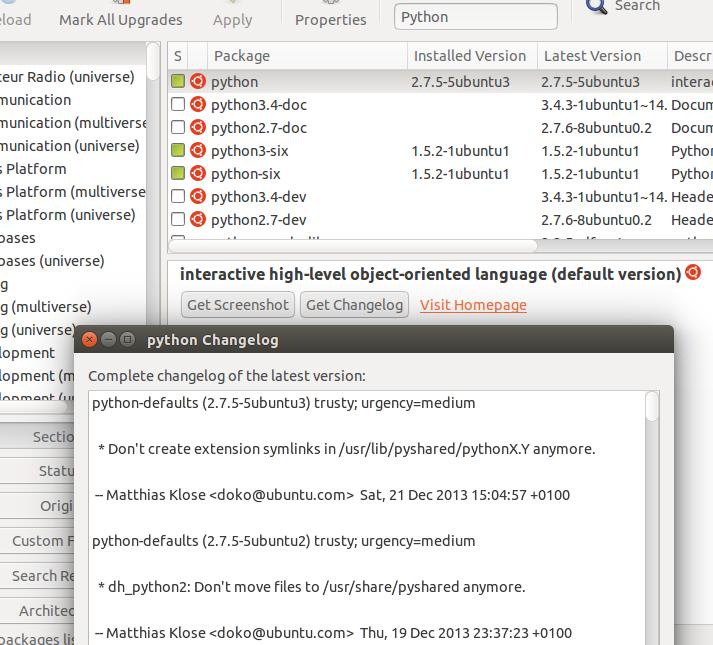The height and width of the screenshot is (645, 713).
Task: Click the Get Screenshot button
Action: (238, 305)
